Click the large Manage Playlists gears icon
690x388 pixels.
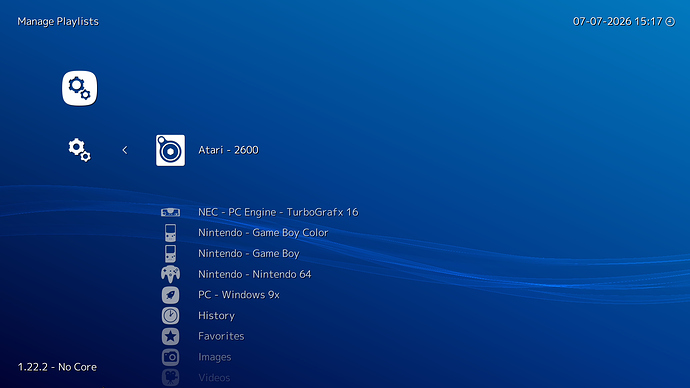80,88
